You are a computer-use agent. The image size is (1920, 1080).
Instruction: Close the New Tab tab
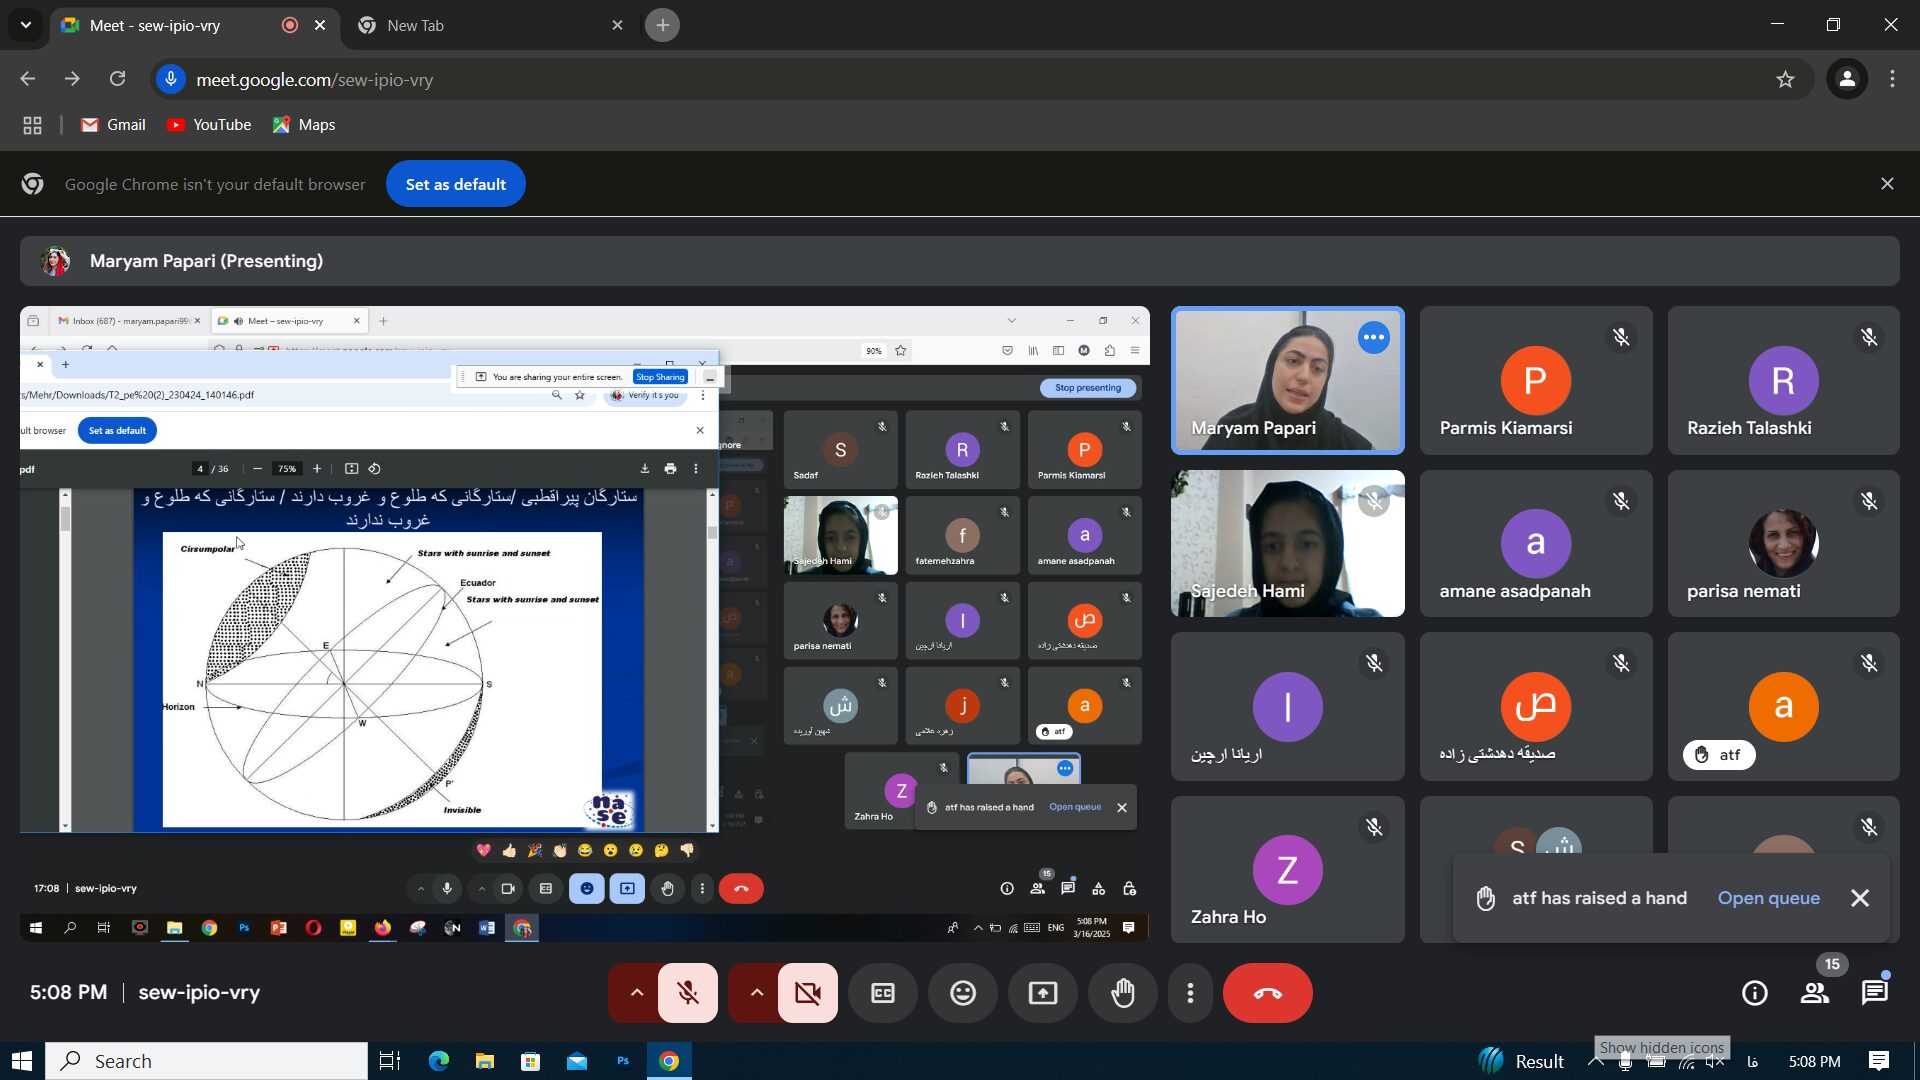617,25
